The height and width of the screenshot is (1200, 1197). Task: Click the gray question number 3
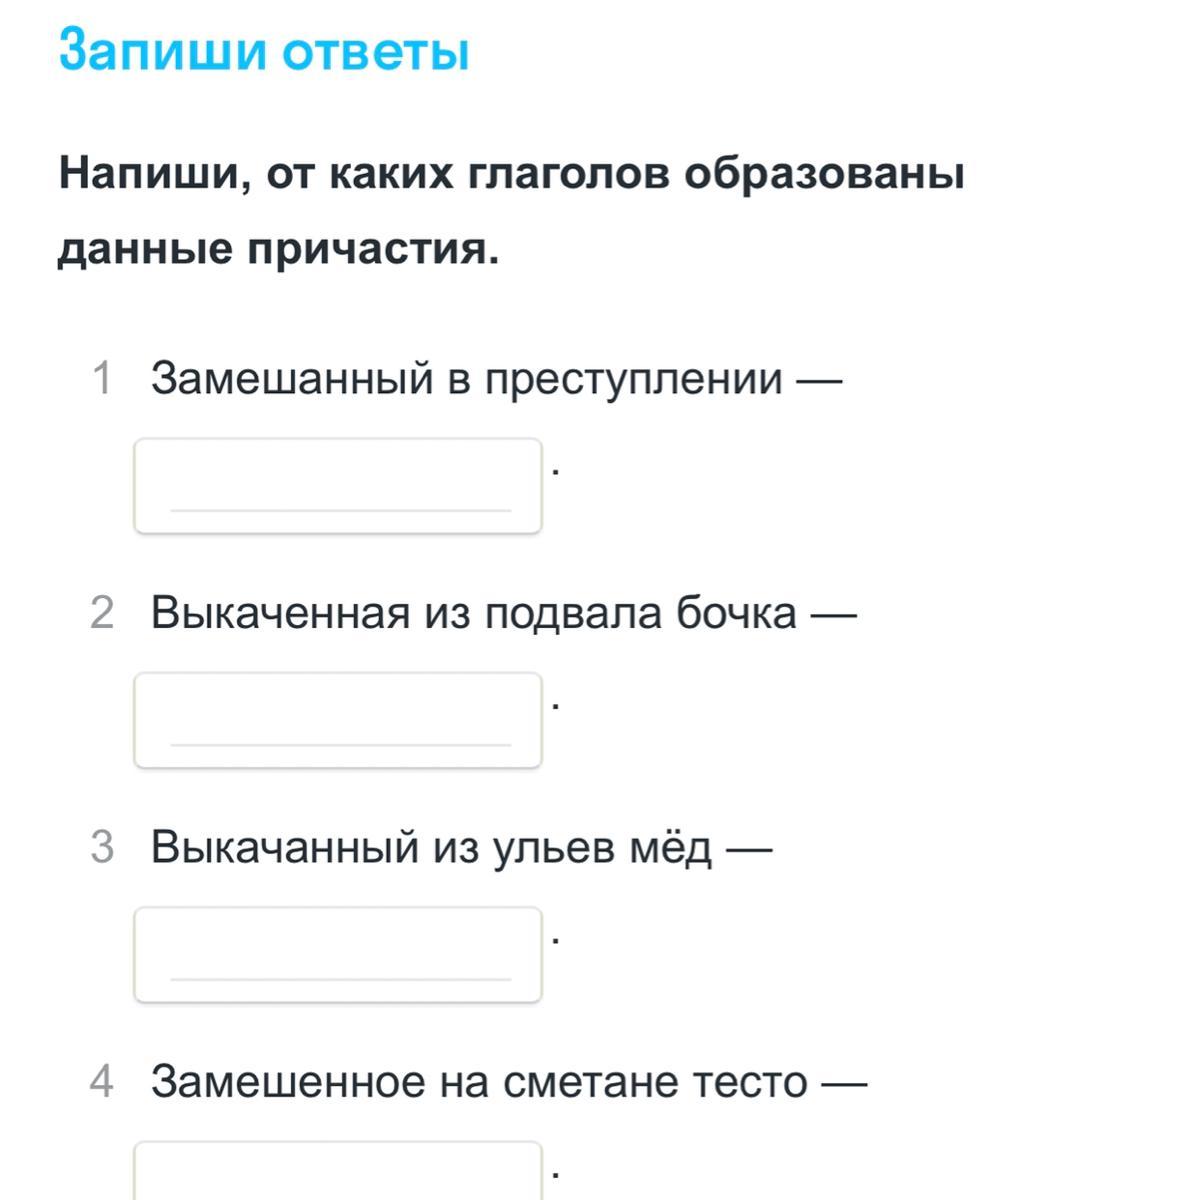(x=102, y=847)
